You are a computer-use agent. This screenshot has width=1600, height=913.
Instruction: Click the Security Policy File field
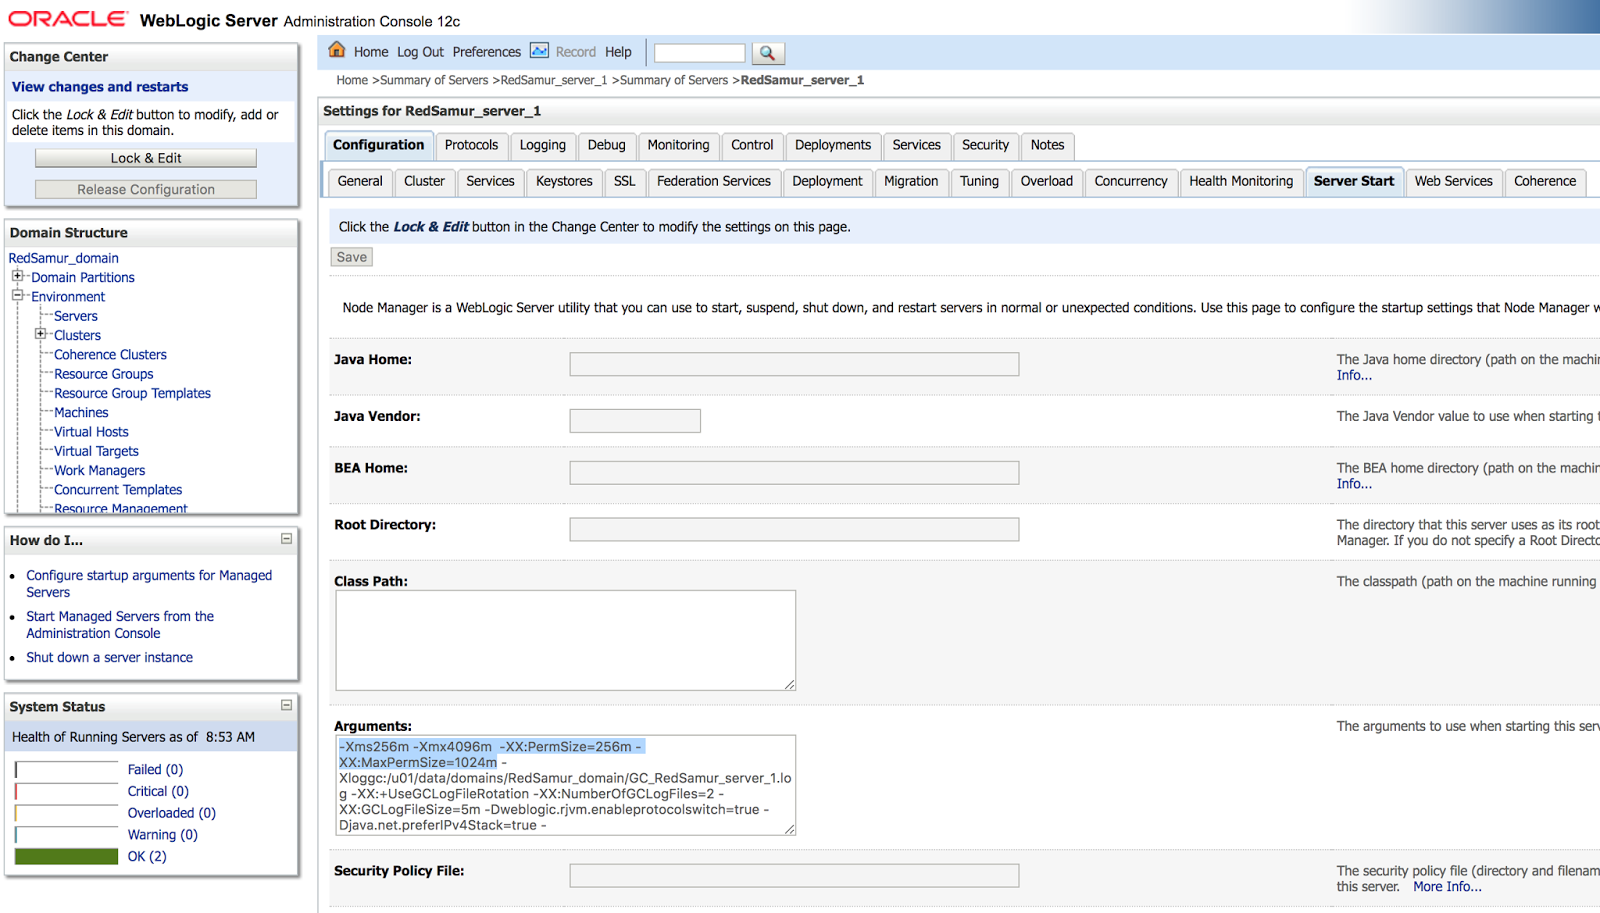pyautogui.click(x=794, y=876)
